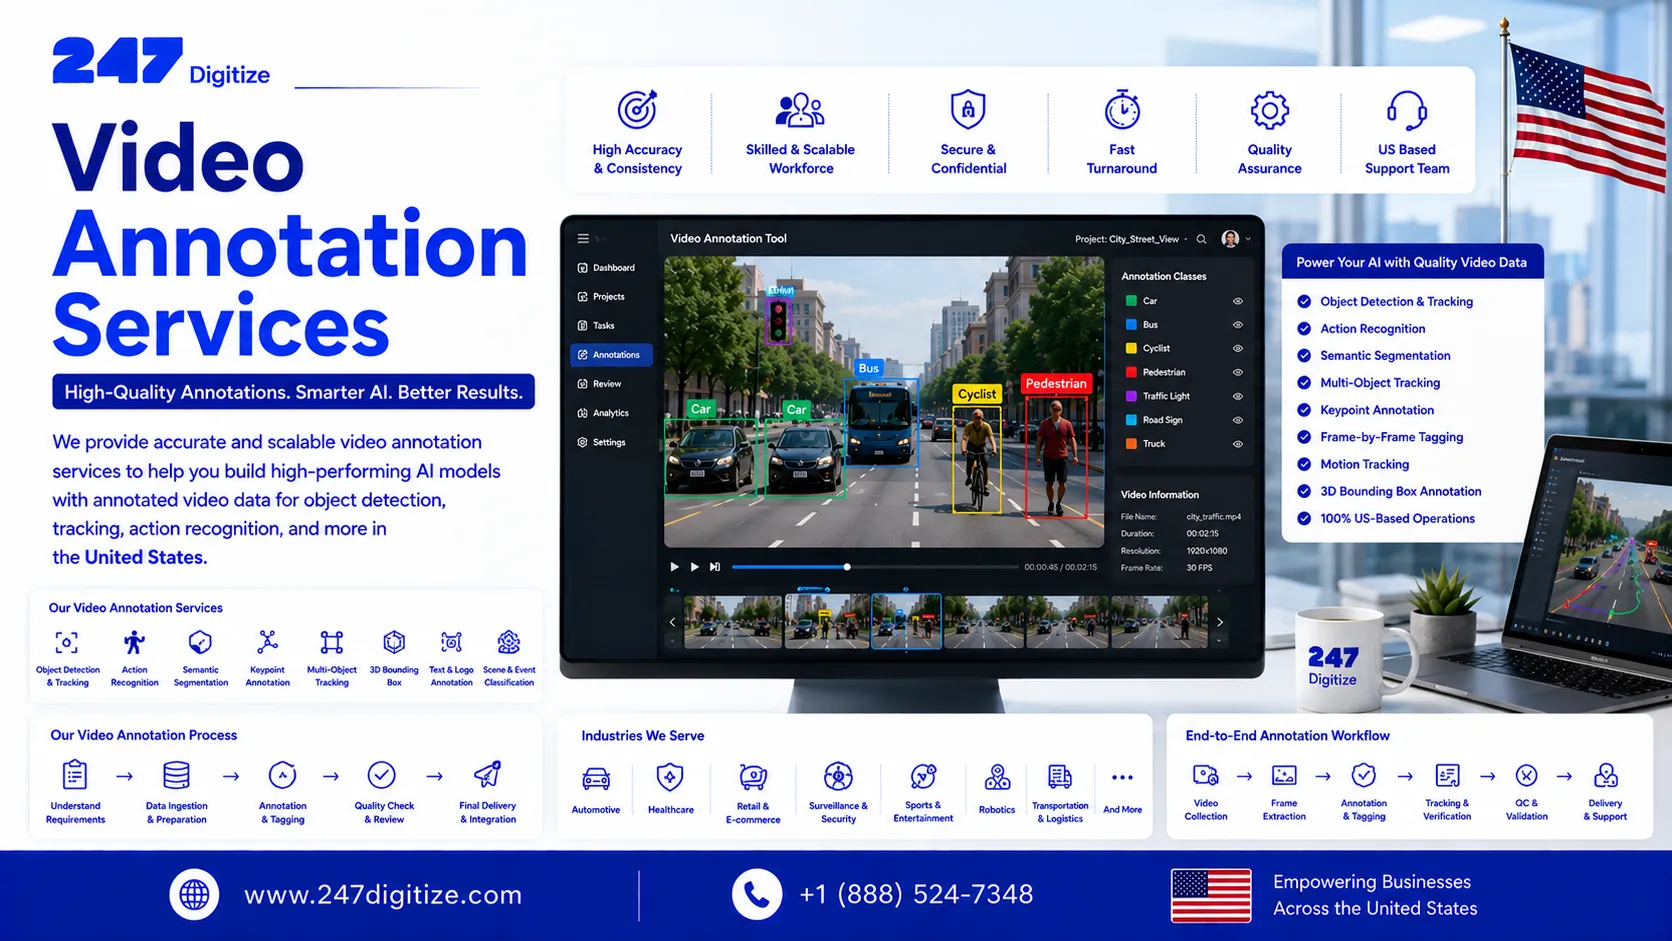Click the Understand Requirements process icon
1672x941 pixels.
point(75,775)
